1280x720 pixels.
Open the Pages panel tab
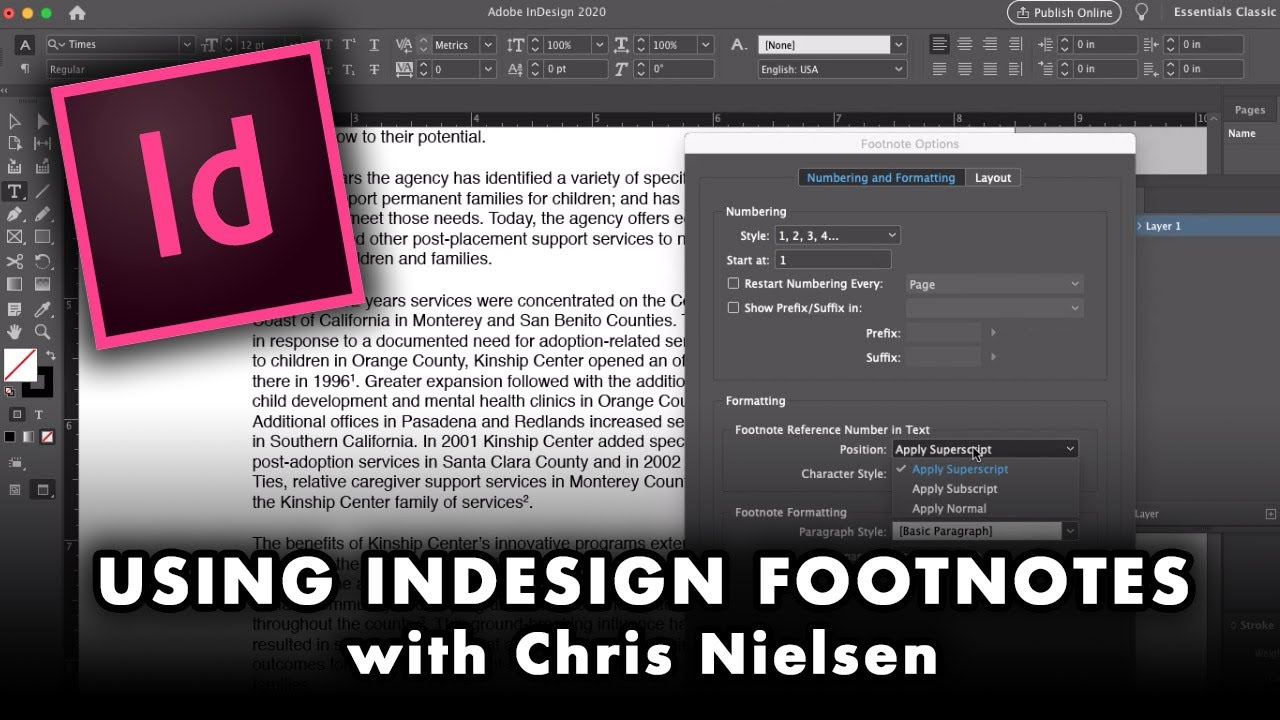click(x=1250, y=110)
